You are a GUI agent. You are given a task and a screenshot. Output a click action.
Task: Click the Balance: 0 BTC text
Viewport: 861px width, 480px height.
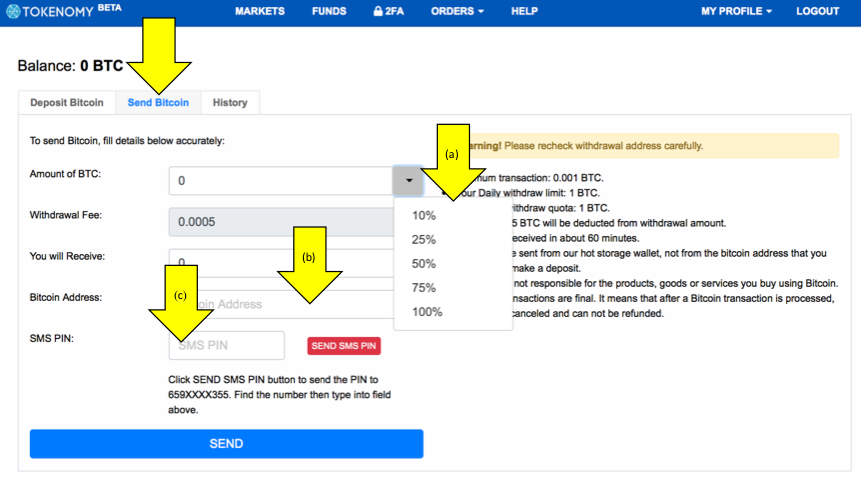(70, 66)
